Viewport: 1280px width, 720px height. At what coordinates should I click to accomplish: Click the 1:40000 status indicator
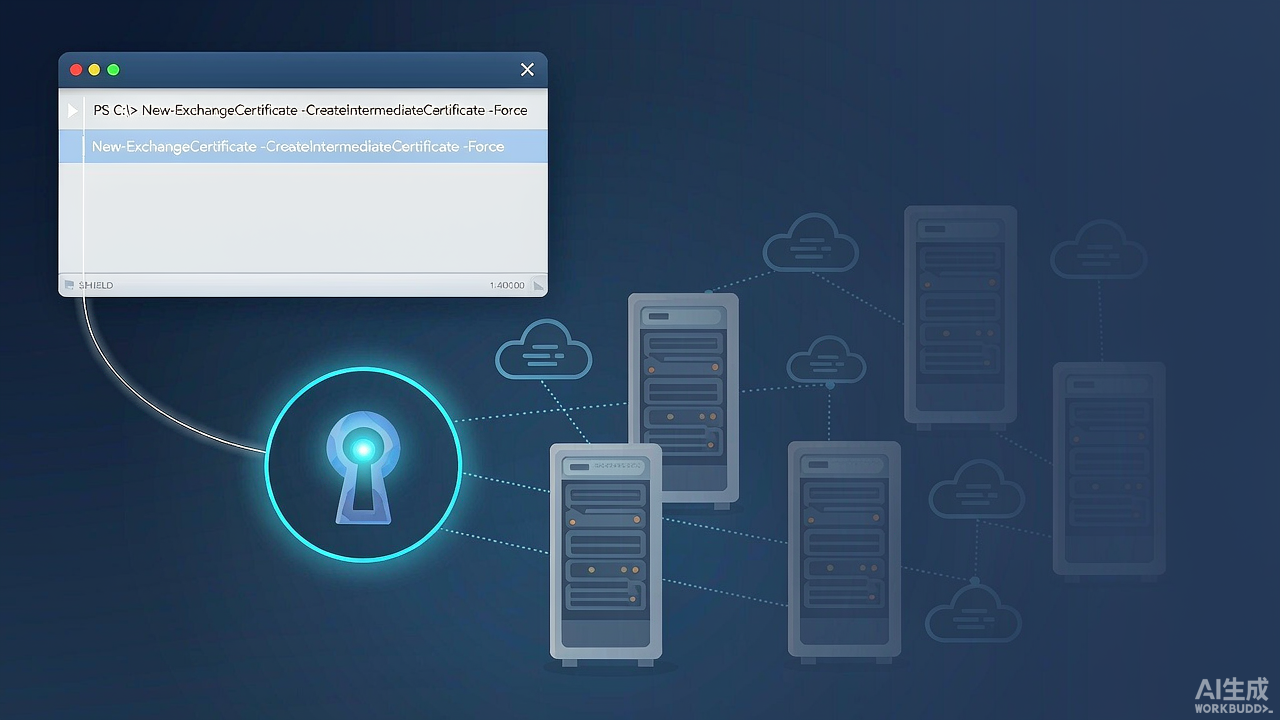[x=507, y=285]
